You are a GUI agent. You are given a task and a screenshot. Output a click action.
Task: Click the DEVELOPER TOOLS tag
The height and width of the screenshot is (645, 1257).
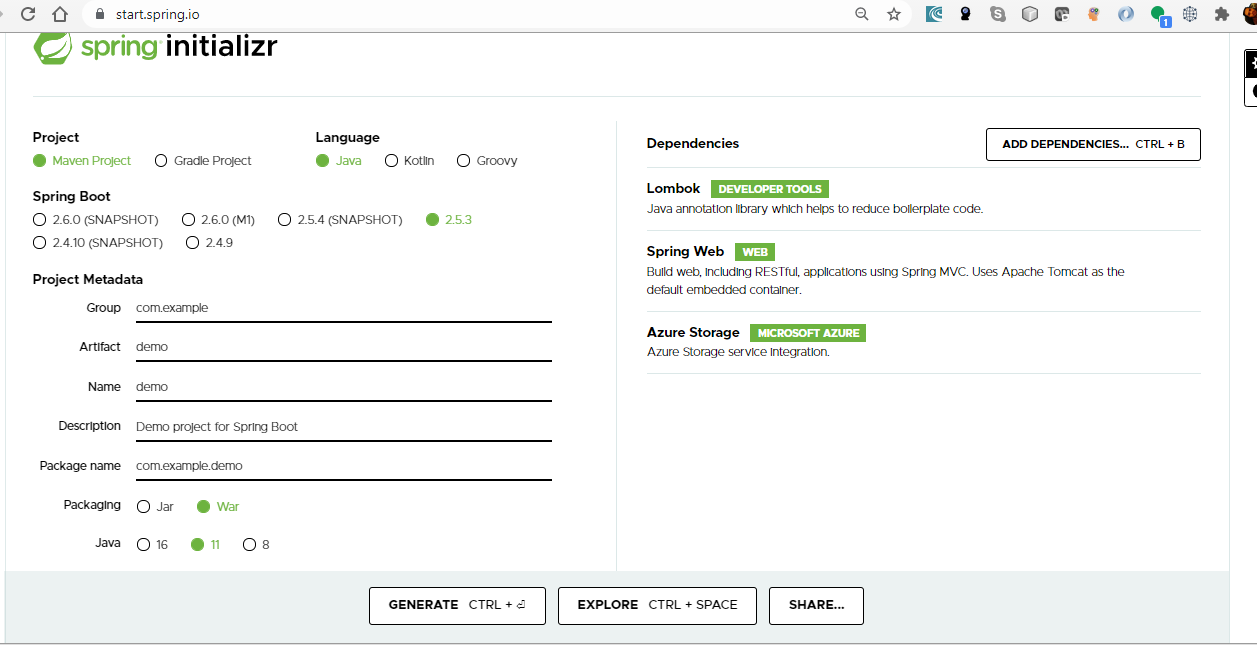click(770, 189)
